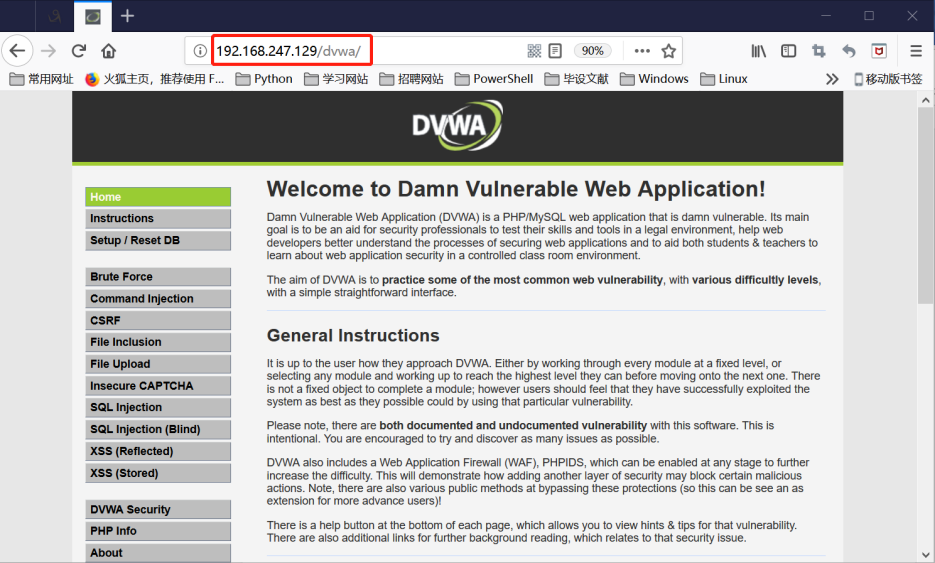
Task: Open the QR code icon in address bar
Action: pyautogui.click(x=534, y=51)
